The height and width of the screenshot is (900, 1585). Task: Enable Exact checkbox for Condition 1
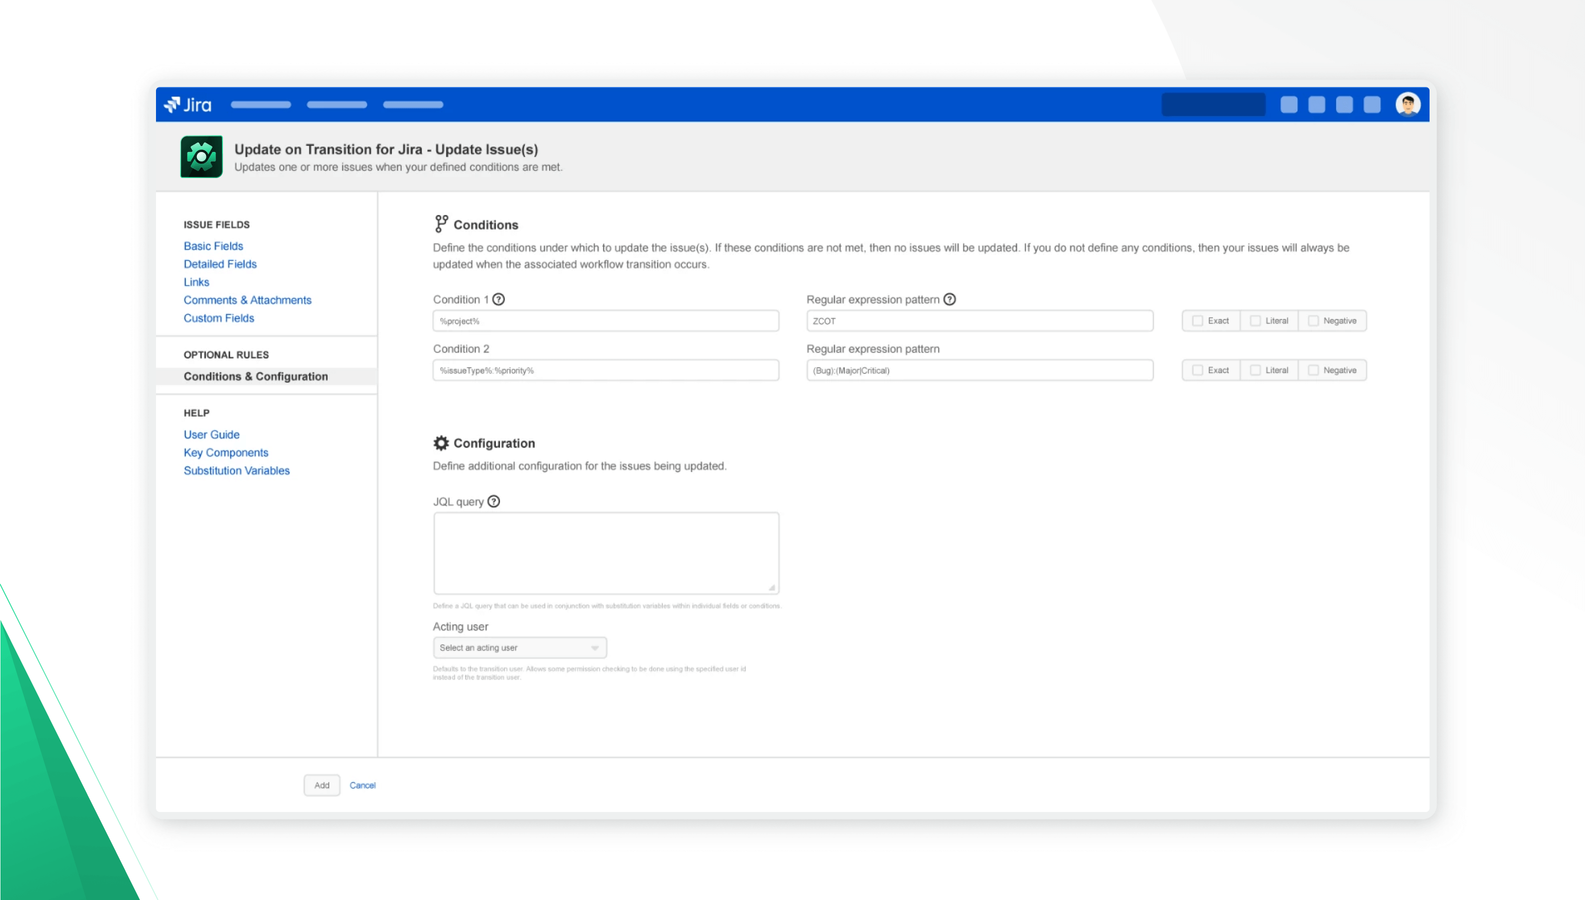click(x=1197, y=321)
